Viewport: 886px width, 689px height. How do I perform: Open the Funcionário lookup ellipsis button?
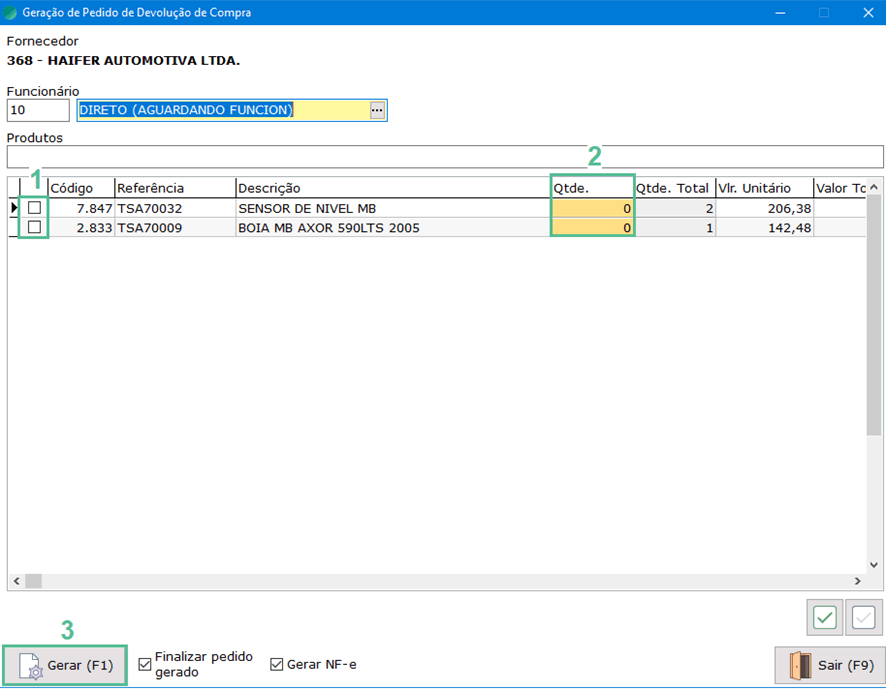[x=377, y=111]
